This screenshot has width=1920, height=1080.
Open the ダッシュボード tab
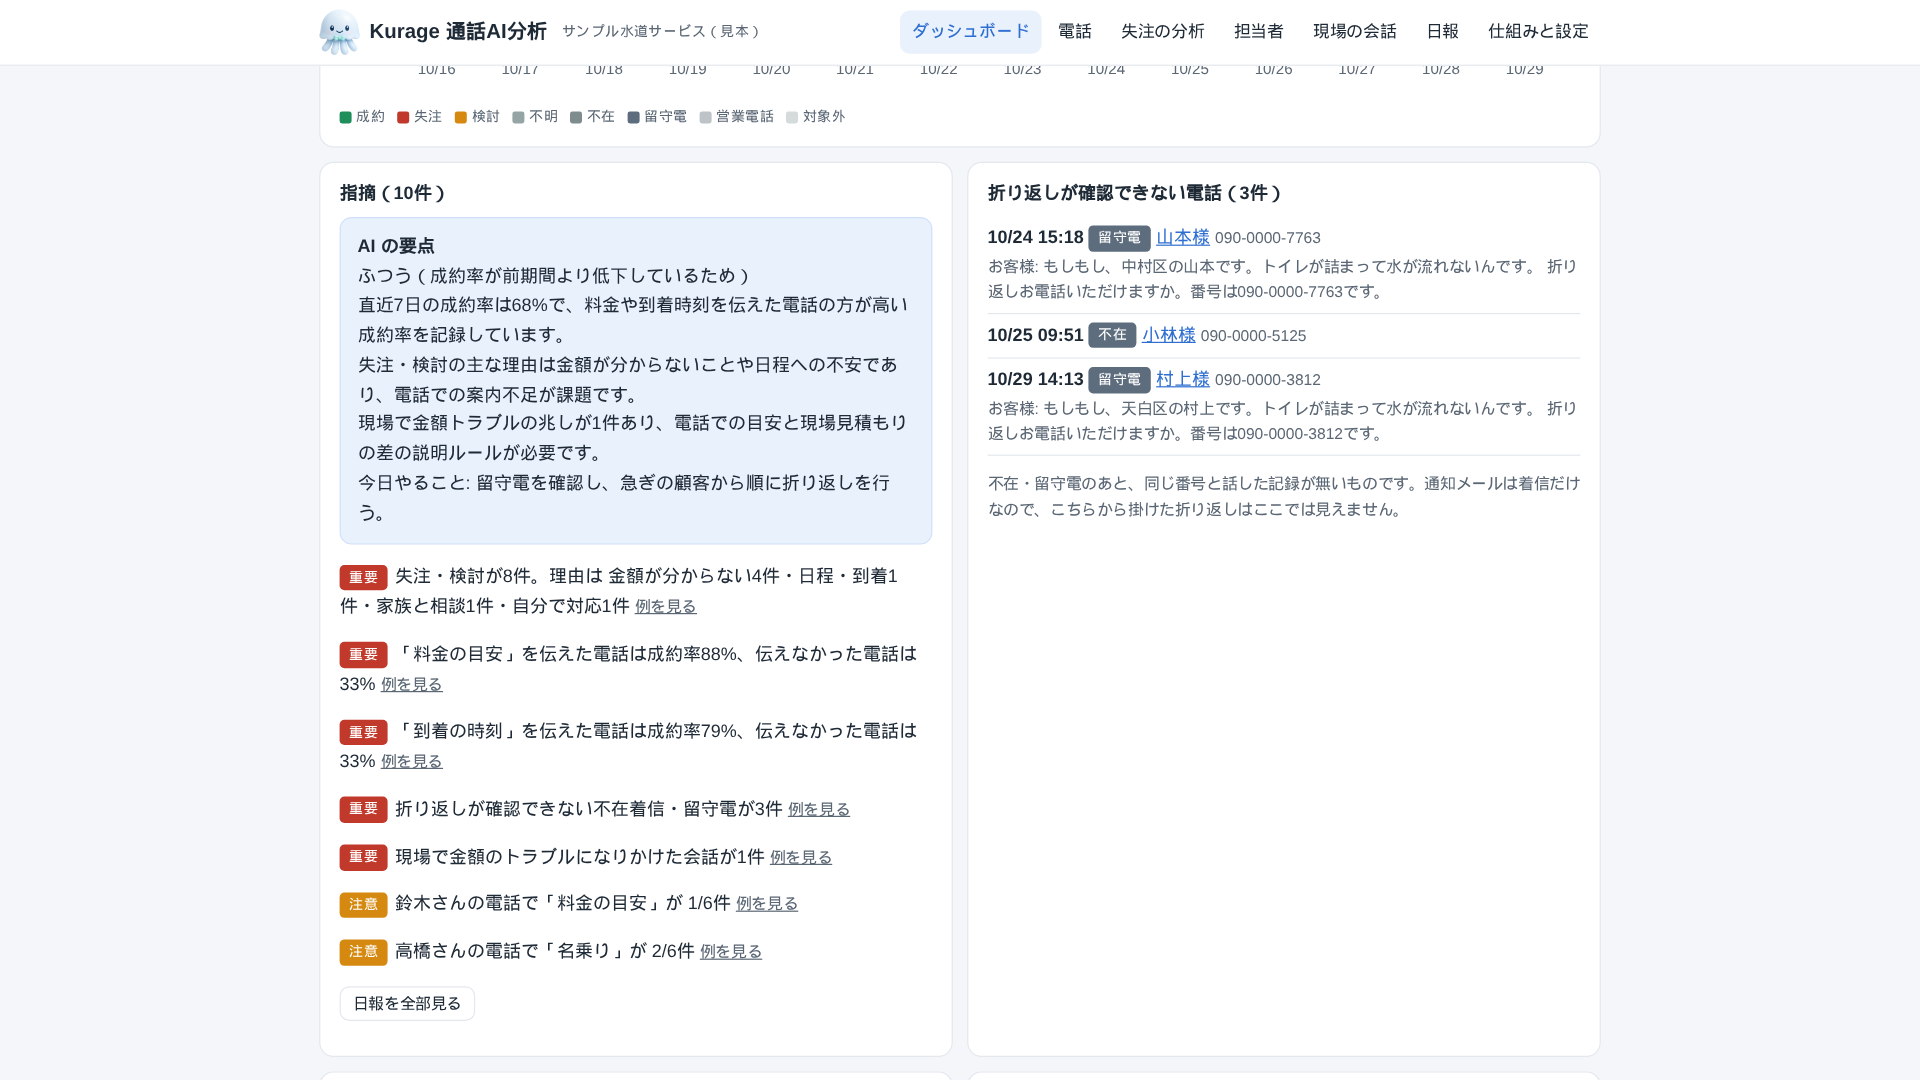pyautogui.click(x=970, y=32)
